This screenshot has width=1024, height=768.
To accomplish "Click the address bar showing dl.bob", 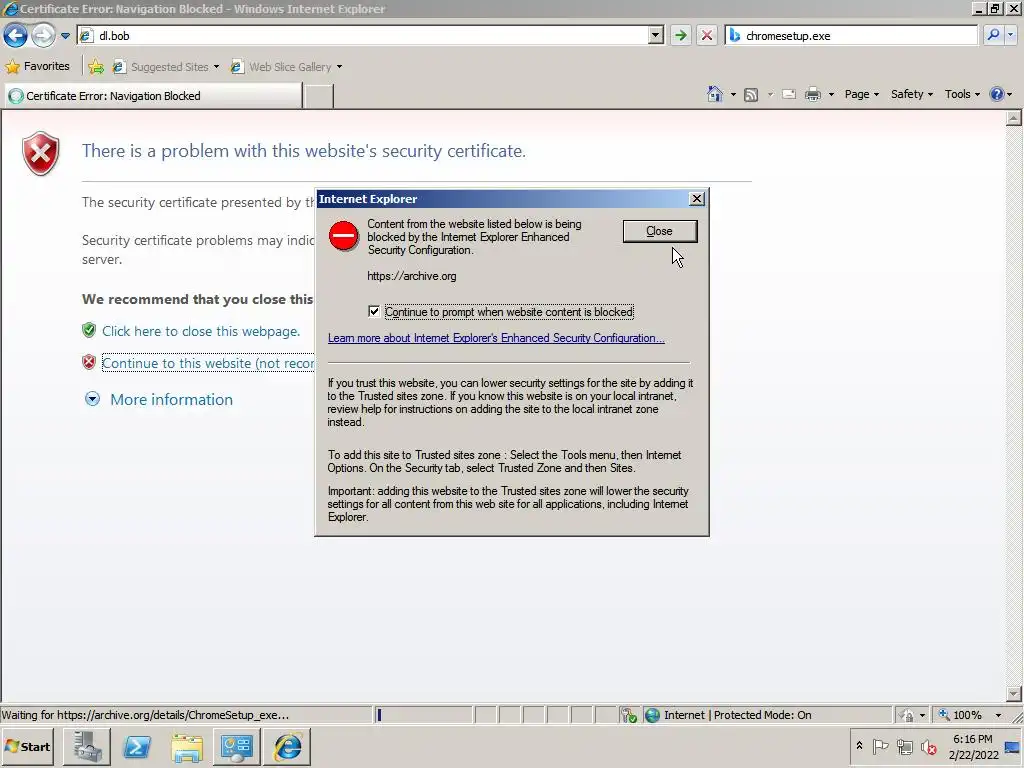I will [x=363, y=35].
